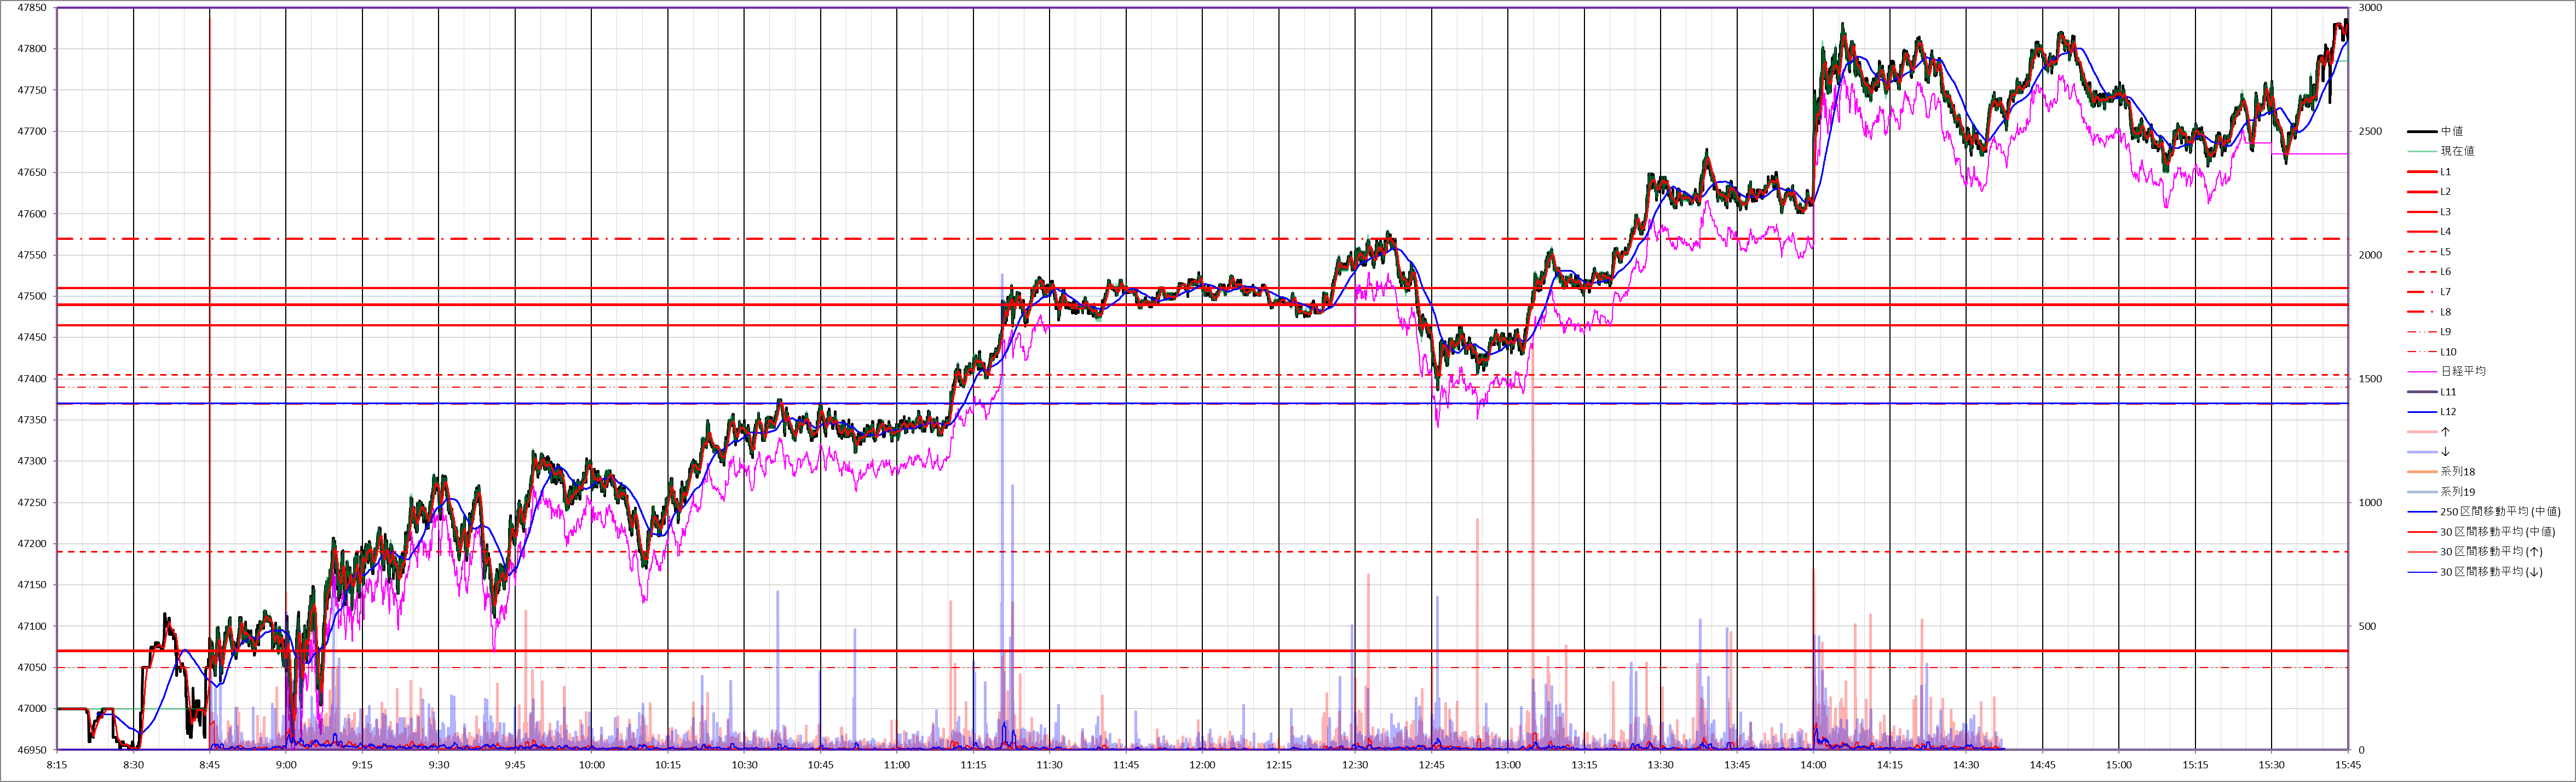Click the 中値 legend entry
This screenshot has height=782, width=2576.
(2451, 131)
